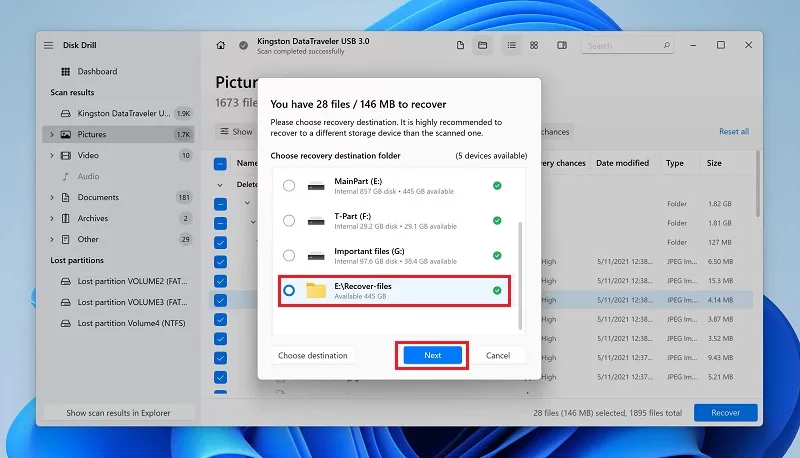
Task: Select T-Part (F:) radio button
Action: tap(289, 220)
